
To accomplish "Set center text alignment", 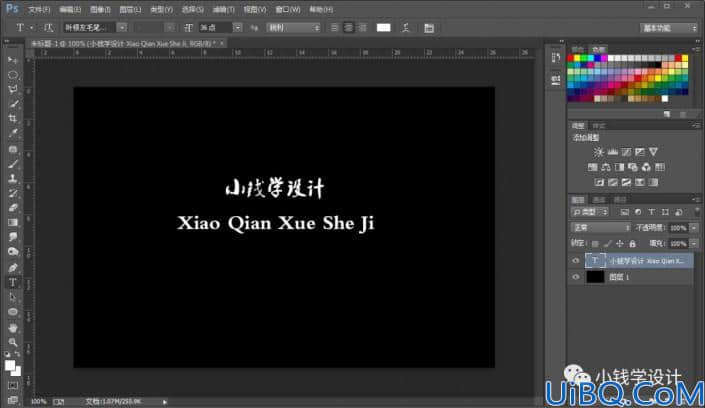I will coord(348,28).
